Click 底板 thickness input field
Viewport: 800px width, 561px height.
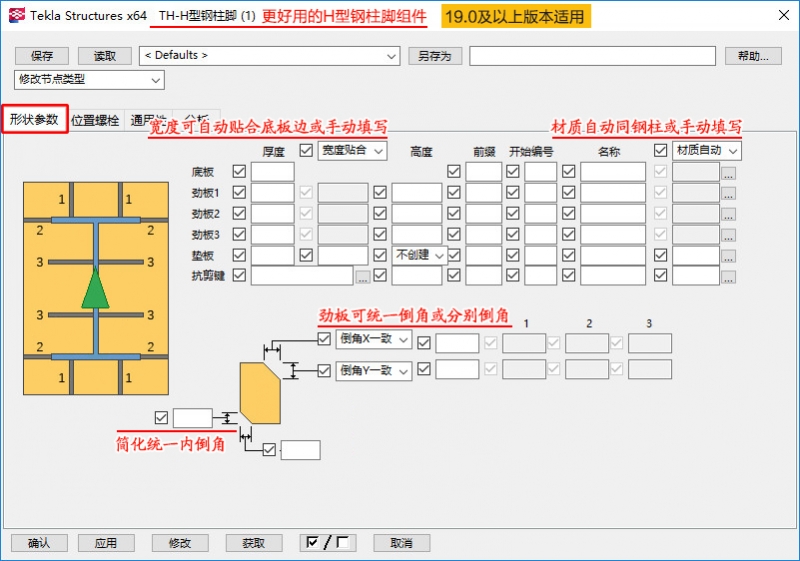[272, 171]
